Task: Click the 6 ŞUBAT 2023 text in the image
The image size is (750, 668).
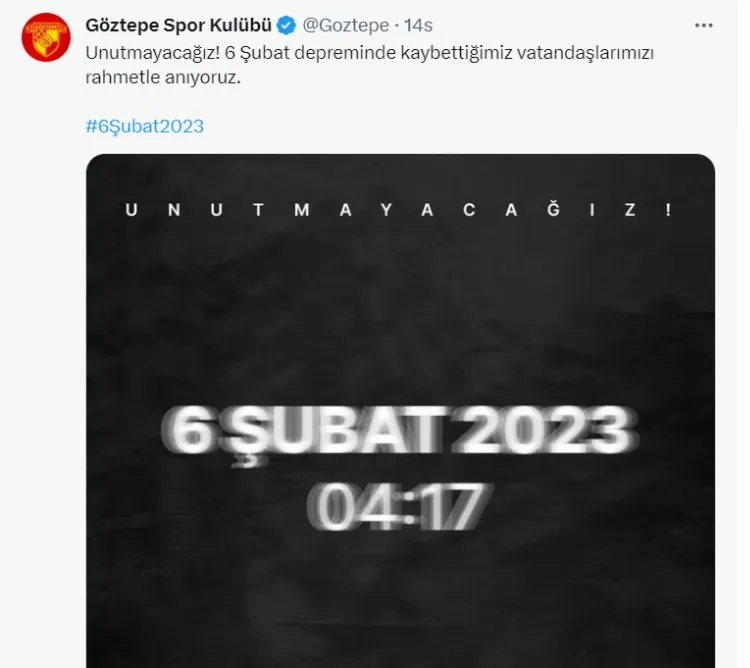Action: pyautogui.click(x=400, y=430)
